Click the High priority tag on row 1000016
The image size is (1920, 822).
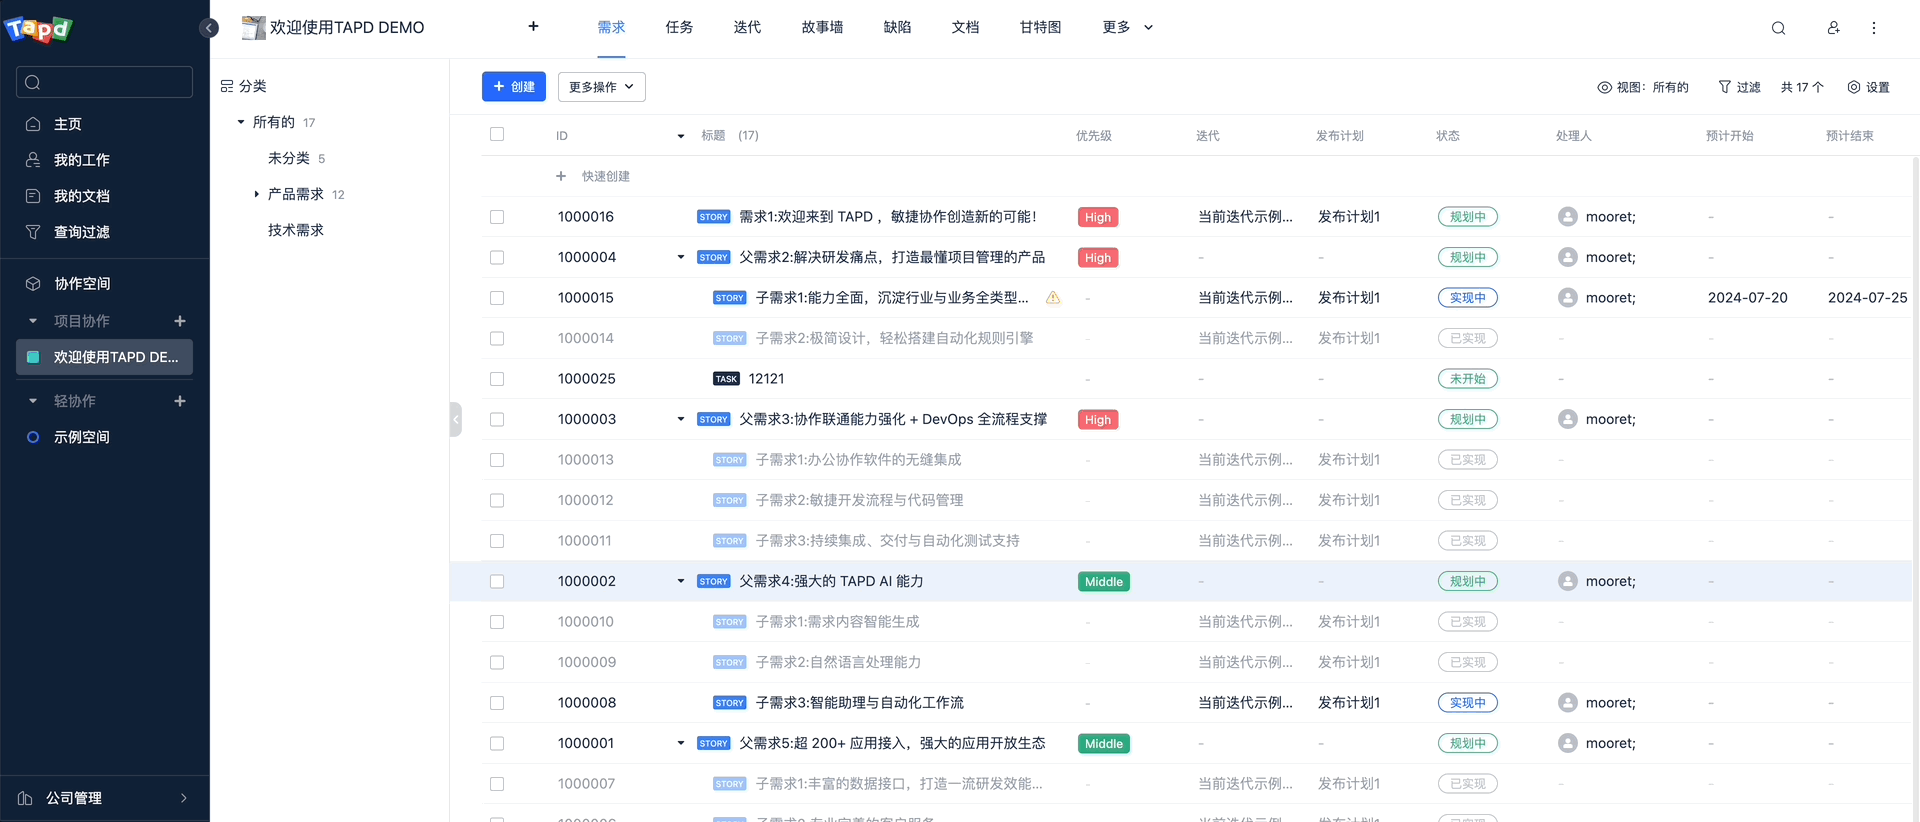[1098, 217]
